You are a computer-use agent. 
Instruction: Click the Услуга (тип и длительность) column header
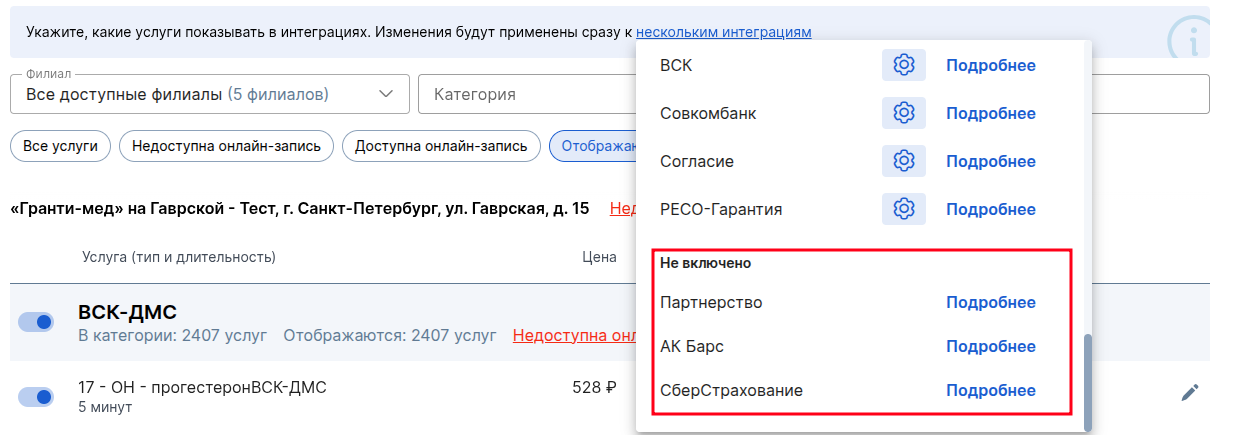[x=179, y=257]
